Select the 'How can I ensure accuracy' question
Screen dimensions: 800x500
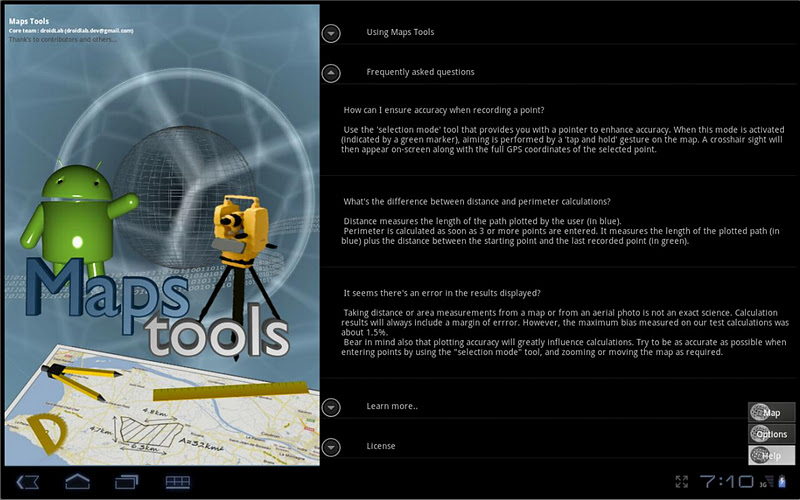444,110
